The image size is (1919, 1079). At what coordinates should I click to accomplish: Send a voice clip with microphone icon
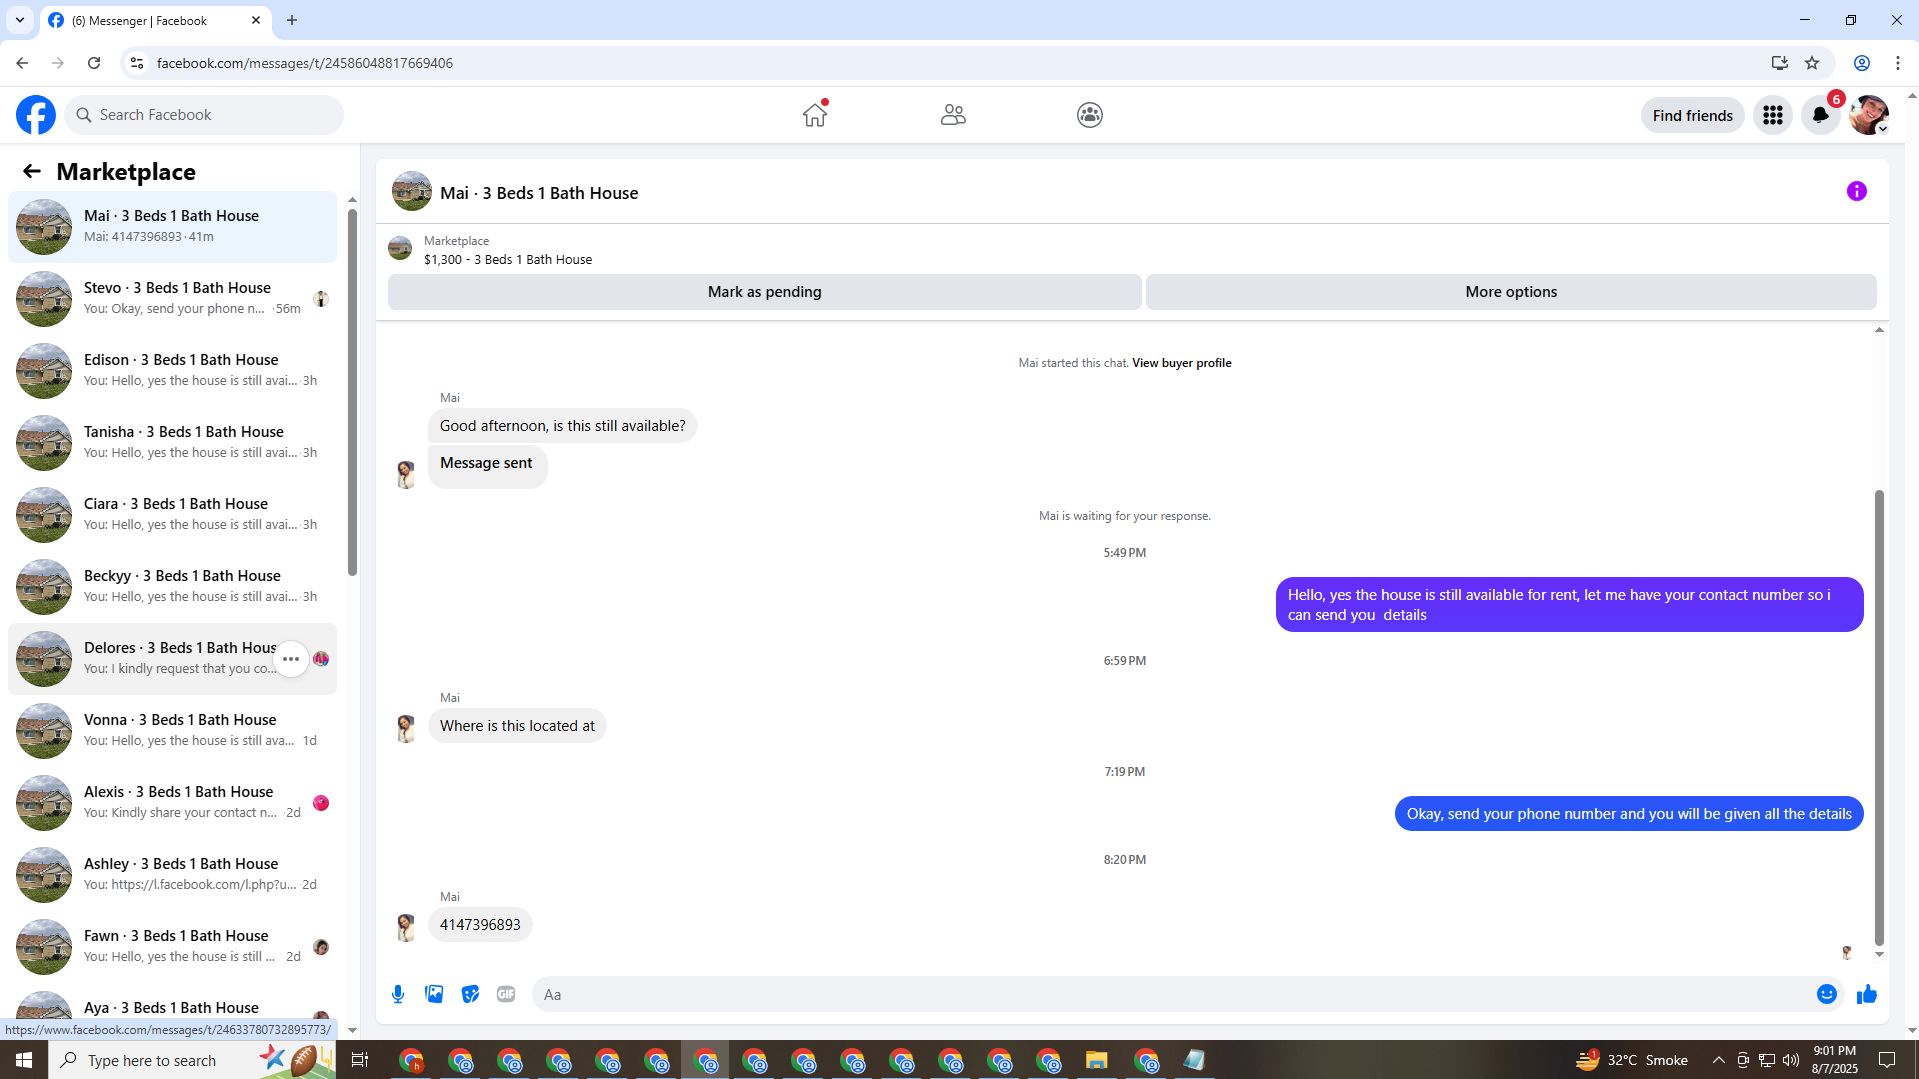pyautogui.click(x=398, y=994)
